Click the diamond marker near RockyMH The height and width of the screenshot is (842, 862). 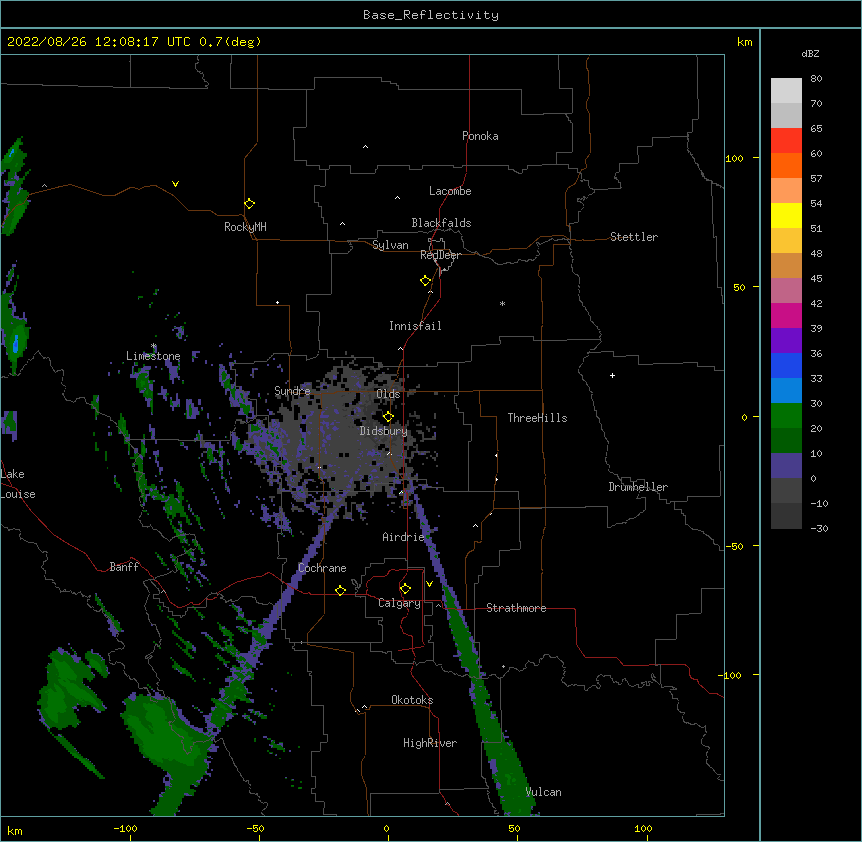(x=250, y=204)
